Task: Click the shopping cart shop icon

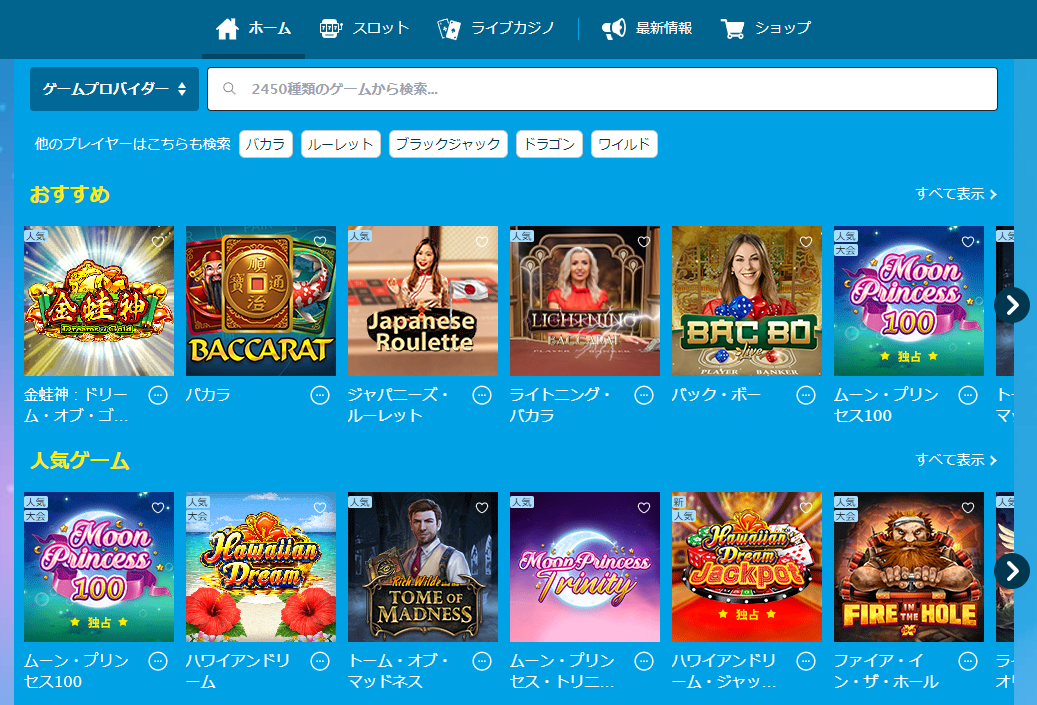Action: (732, 28)
